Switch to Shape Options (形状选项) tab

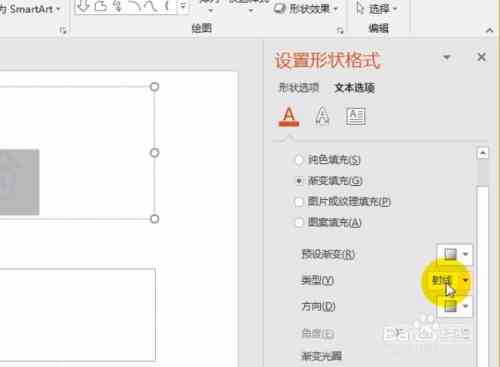pos(299,88)
